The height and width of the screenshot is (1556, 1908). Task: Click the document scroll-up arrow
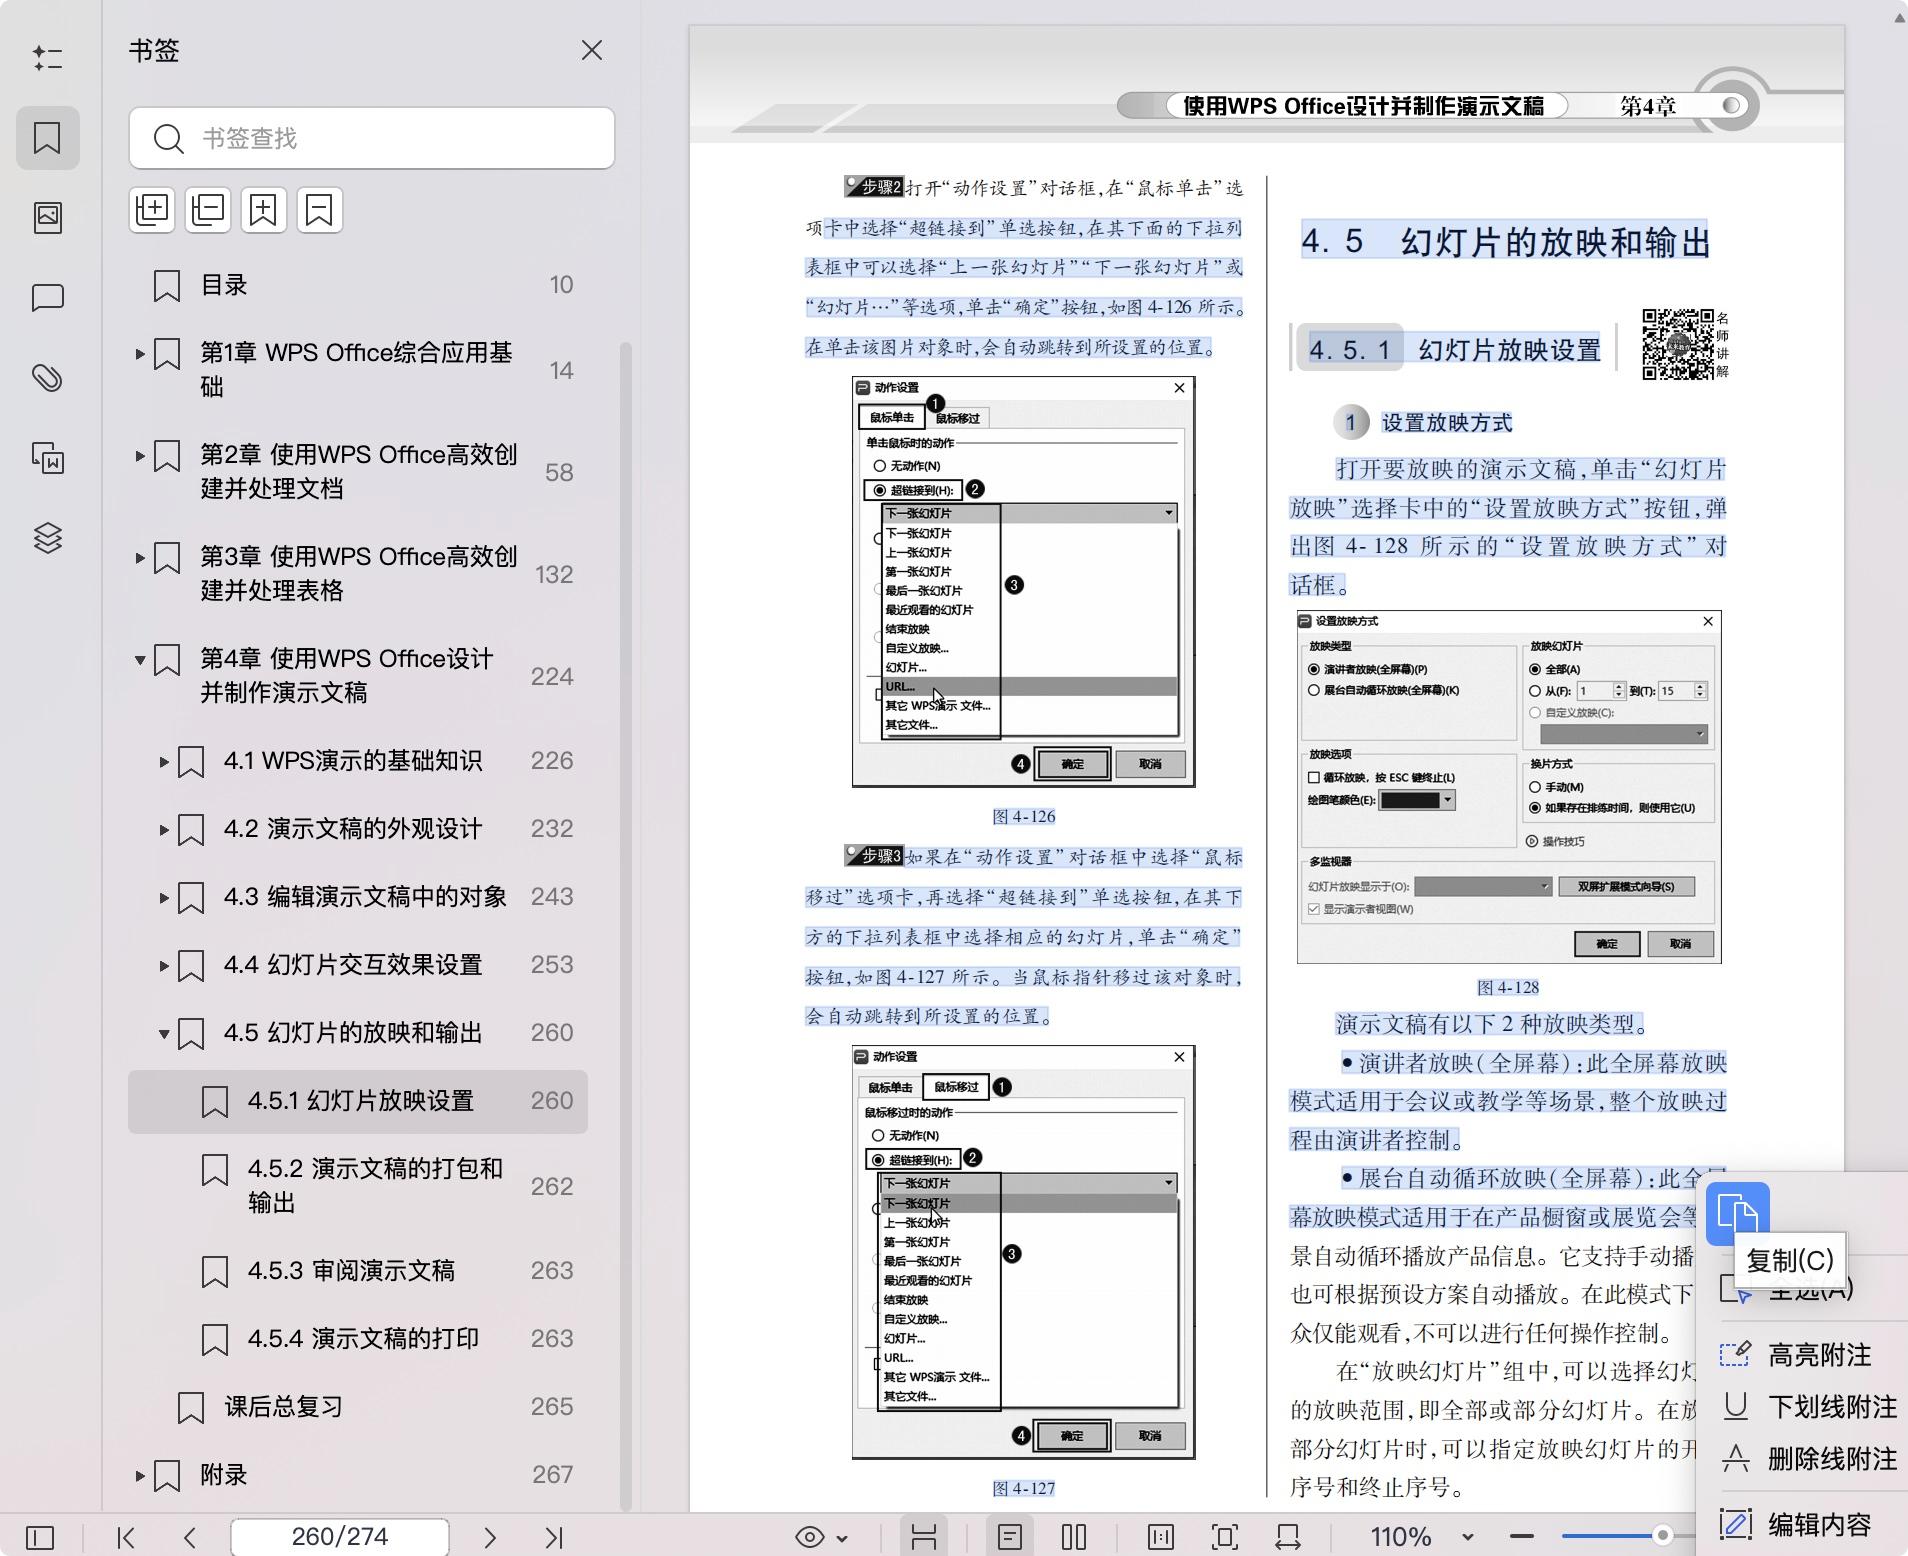click(1898, 17)
